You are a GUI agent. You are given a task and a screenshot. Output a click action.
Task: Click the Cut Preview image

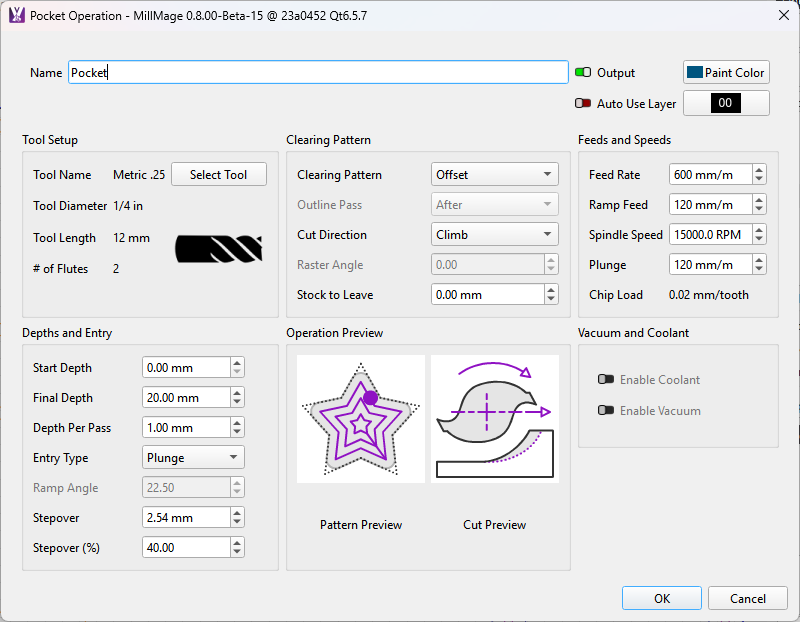[495, 419]
